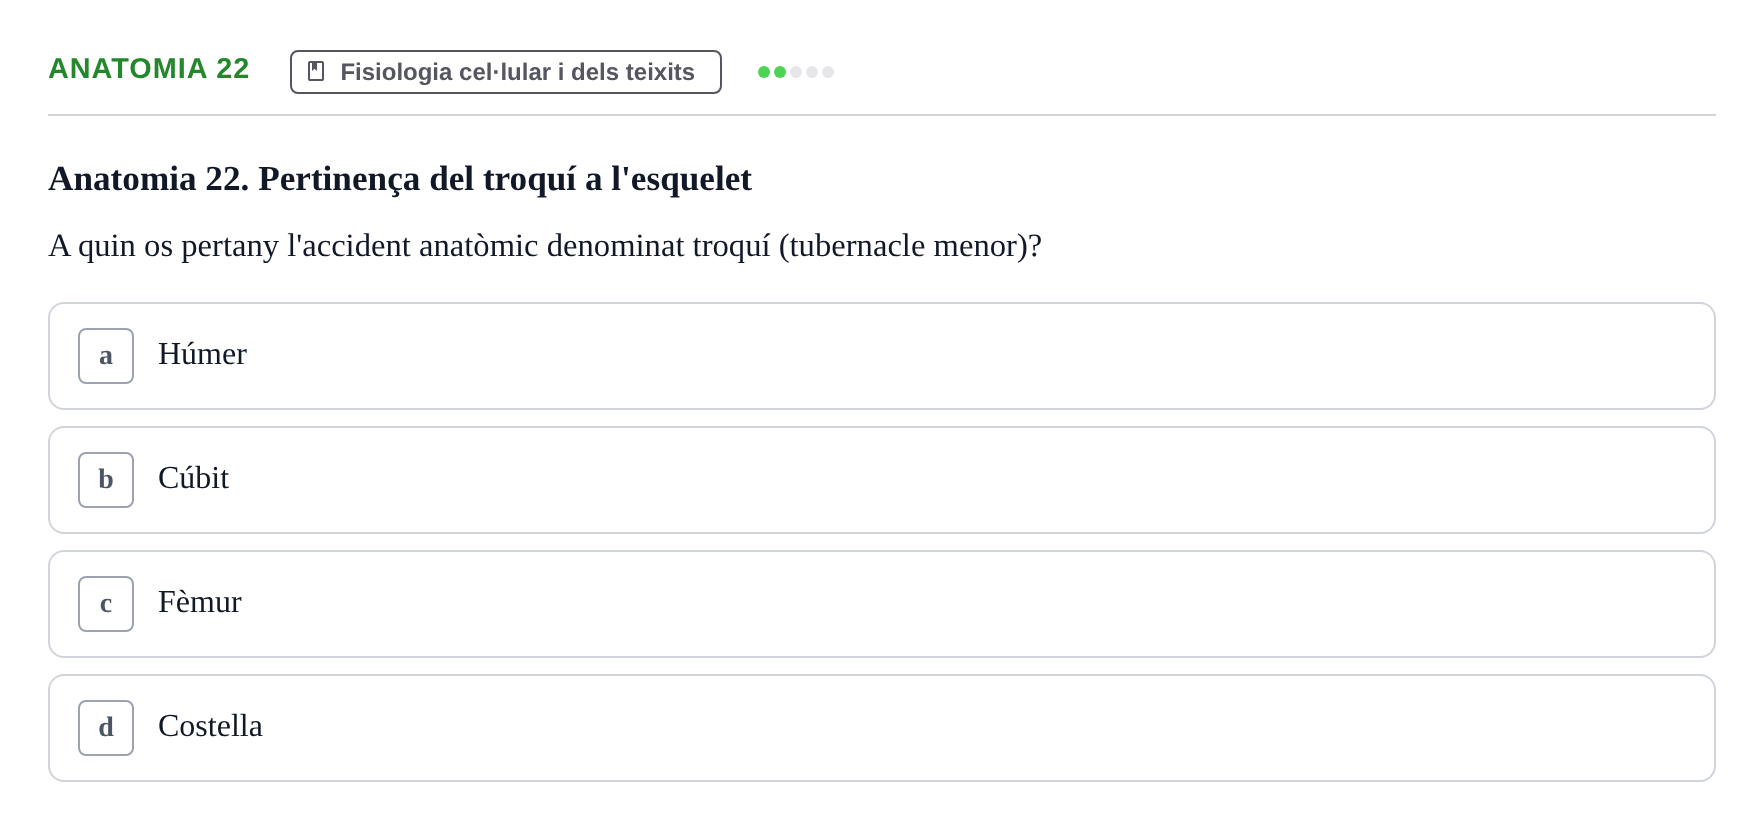Click the 'Húmer' answer text
The height and width of the screenshot is (832, 1764).
202,354
